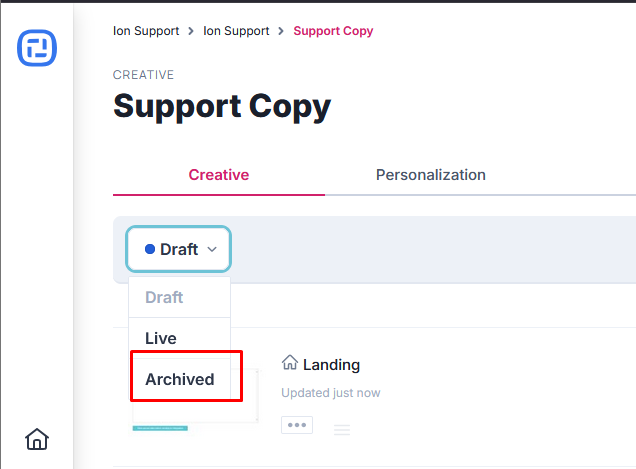This screenshot has height=469, width=636.
Task: Go to Home via the sidebar house icon
Action: [x=37, y=438]
